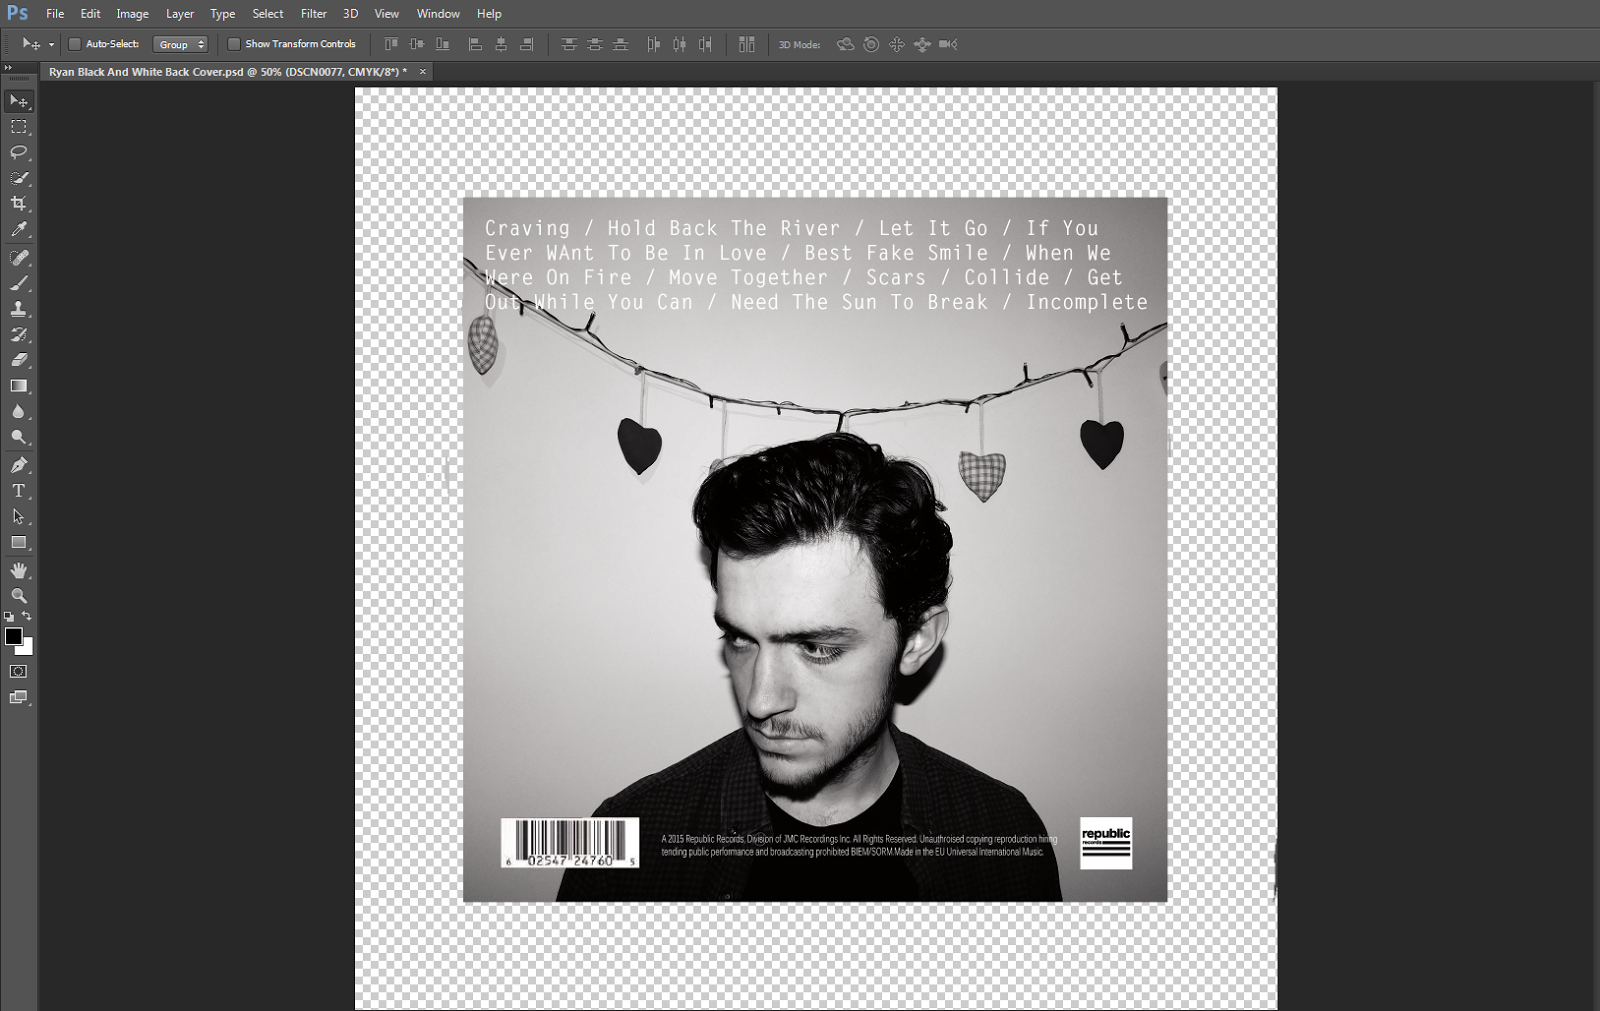1600x1011 pixels.
Task: Open the Auto-Select Group dropdown
Action: (181, 44)
